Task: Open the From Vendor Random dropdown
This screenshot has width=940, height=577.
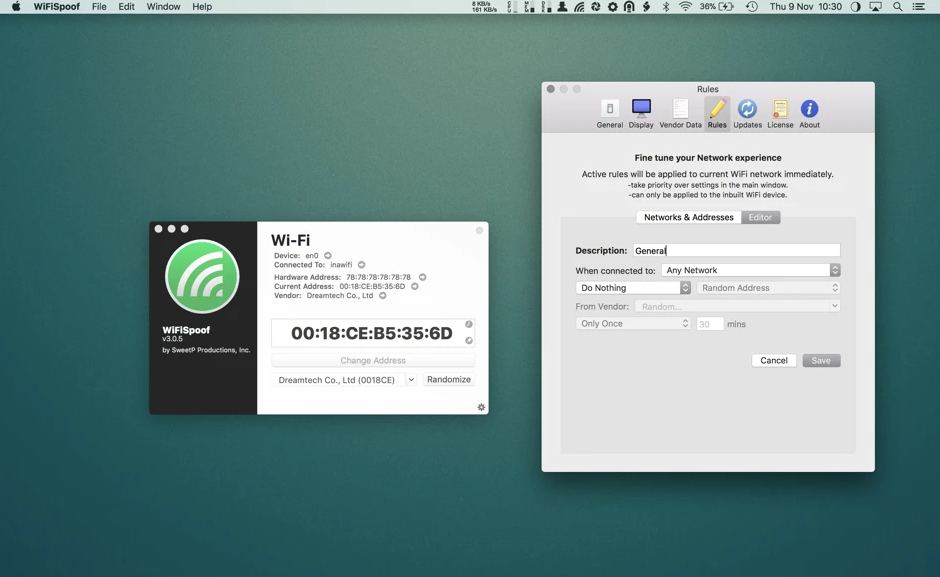Action: [x=738, y=306]
